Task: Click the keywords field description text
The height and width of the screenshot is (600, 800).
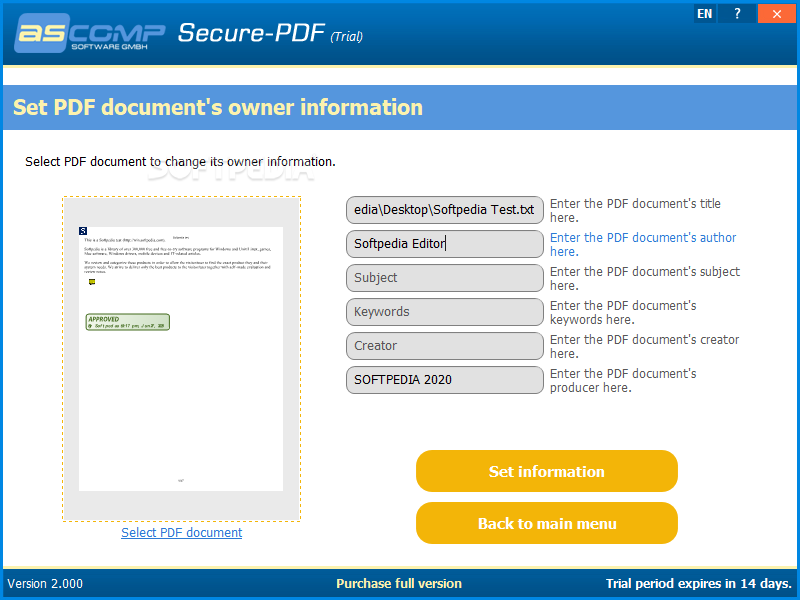Action: [x=623, y=312]
